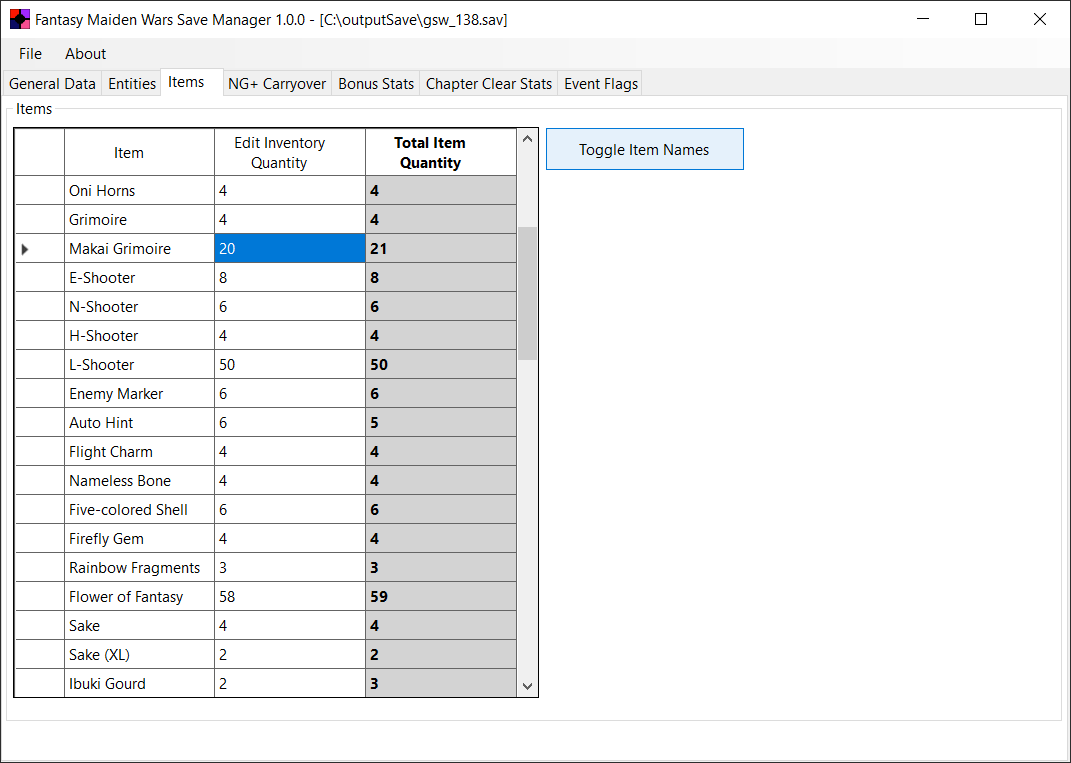1071x763 pixels.
Task: Edit Nameless Bone inventory quantity cell
Action: pos(290,481)
